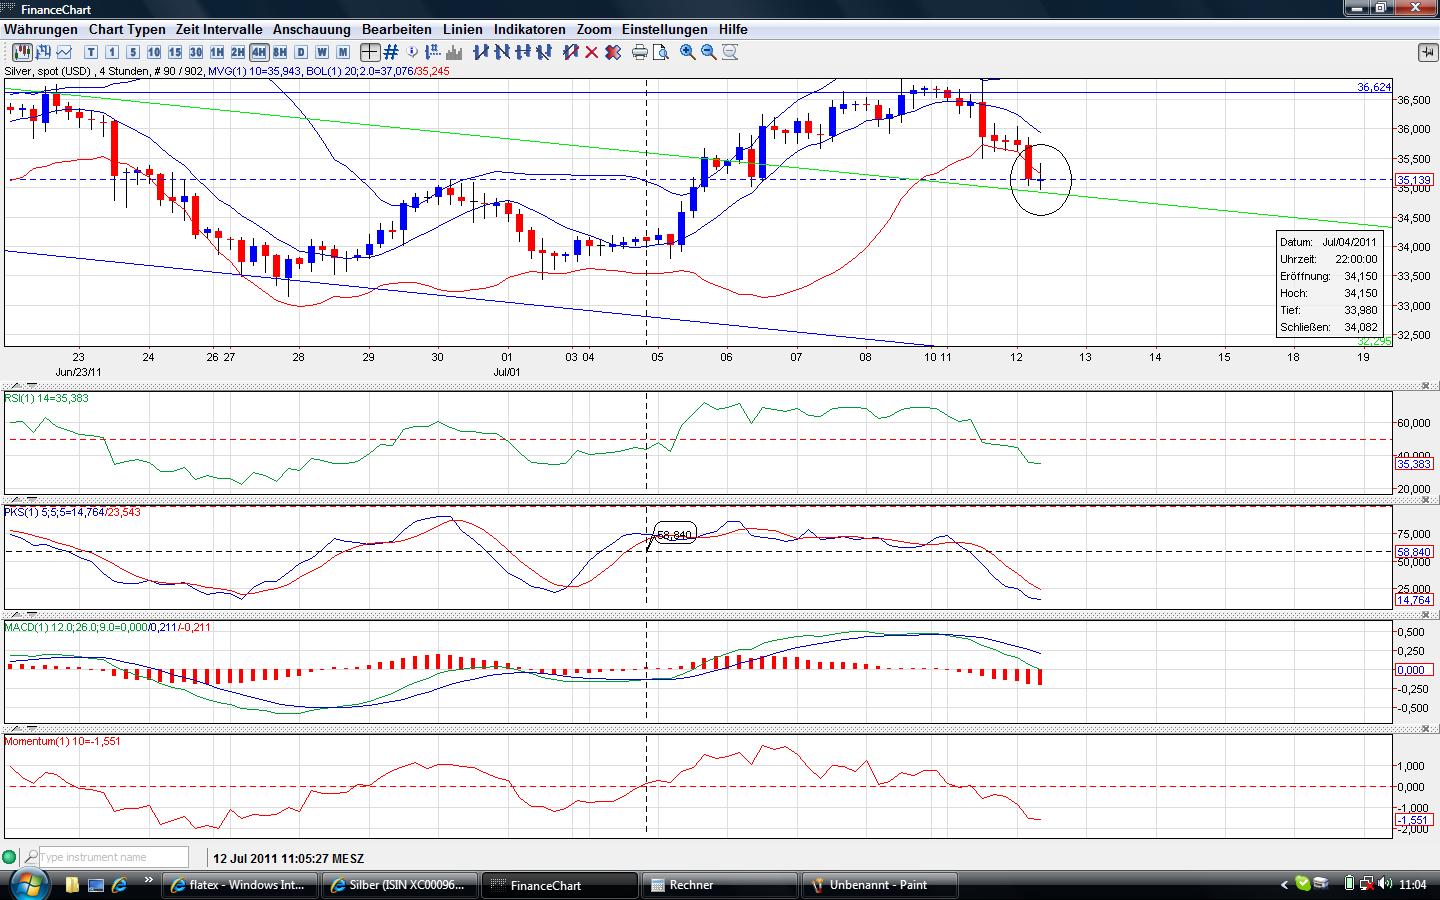Expand the RSI panel via corner arrow
The width and height of the screenshot is (1440, 900).
1426,386
